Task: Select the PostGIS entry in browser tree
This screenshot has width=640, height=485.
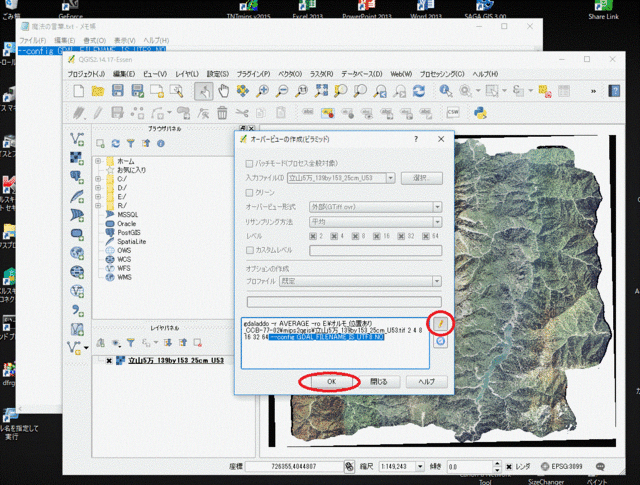Action: coord(129,232)
